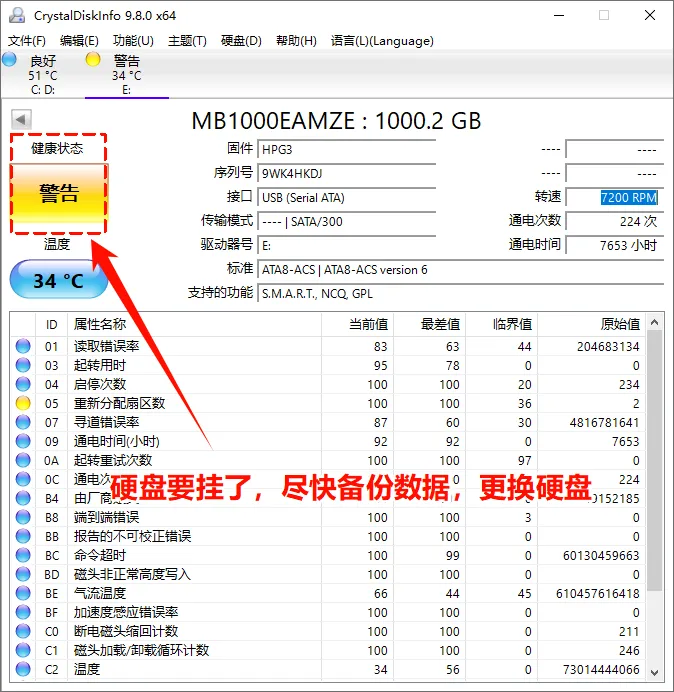
Task: Click the 驱动器号 field showing E:
Action: 347,245
